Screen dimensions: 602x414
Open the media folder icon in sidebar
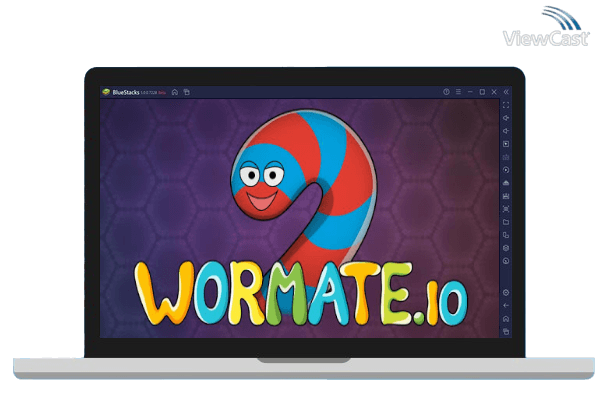coord(506,222)
